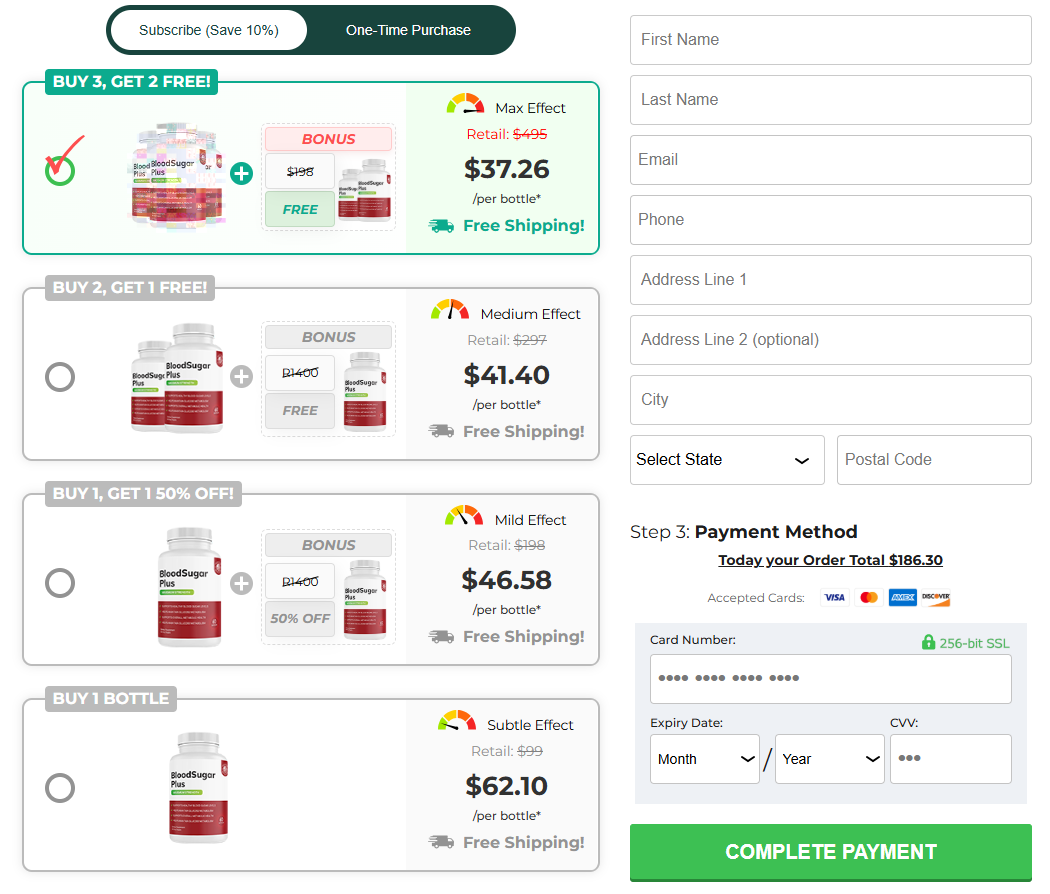1050x894 pixels.
Task: Click the single BloodSugar Plus bottle image
Action: pyautogui.click(x=198, y=788)
